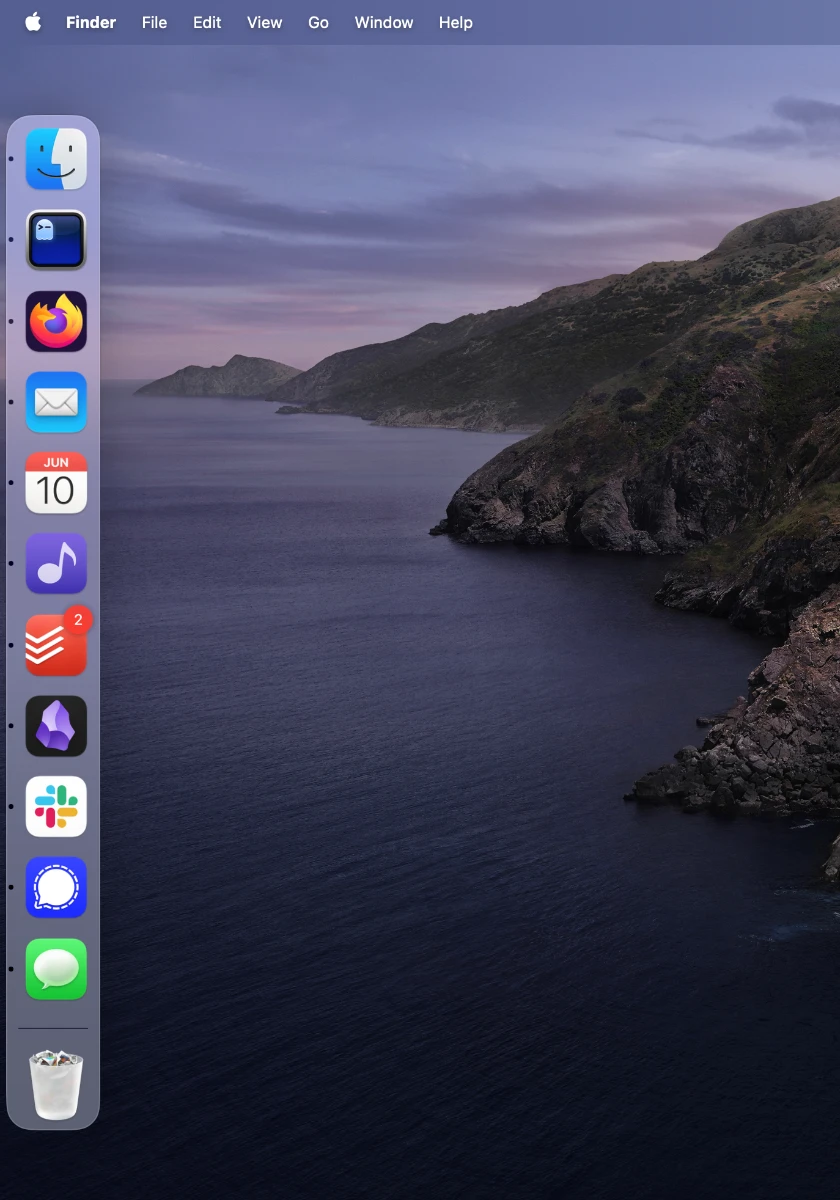Viewport: 840px width, 1200px height.
Task: Open Todoist with 2 badge
Action: pos(56,645)
